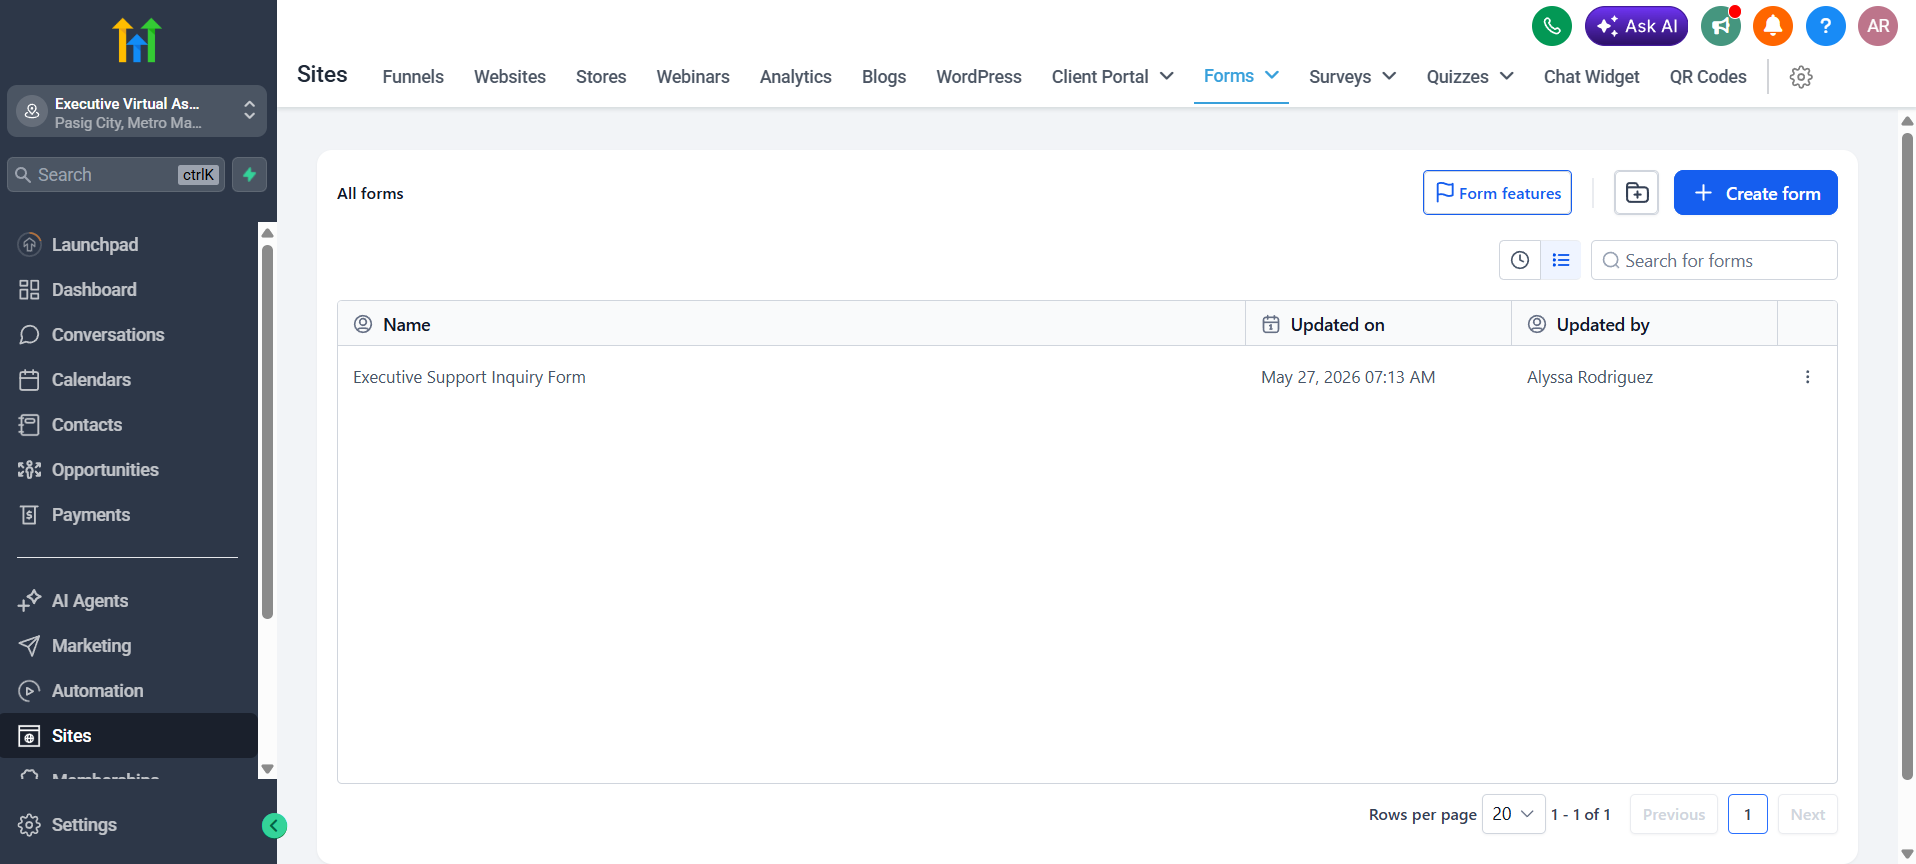Open the help question mark icon
Viewport: 1916px width, 864px height.
coord(1825,26)
